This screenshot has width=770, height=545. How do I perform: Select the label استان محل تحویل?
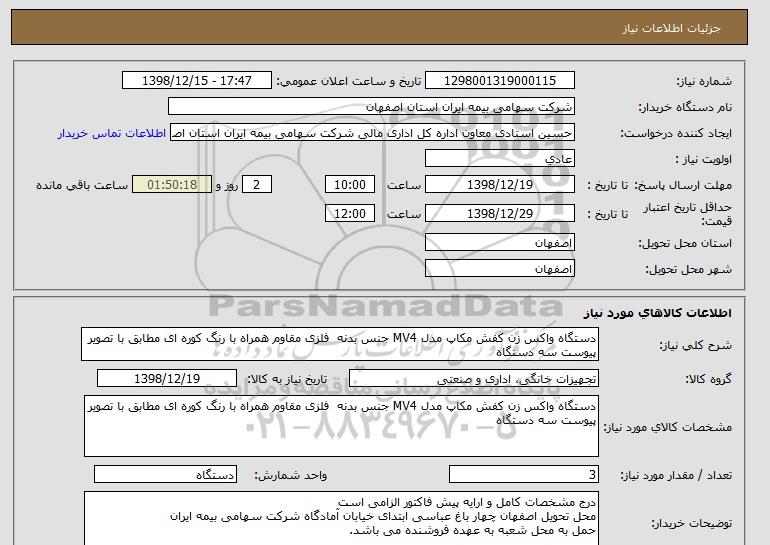(685, 244)
